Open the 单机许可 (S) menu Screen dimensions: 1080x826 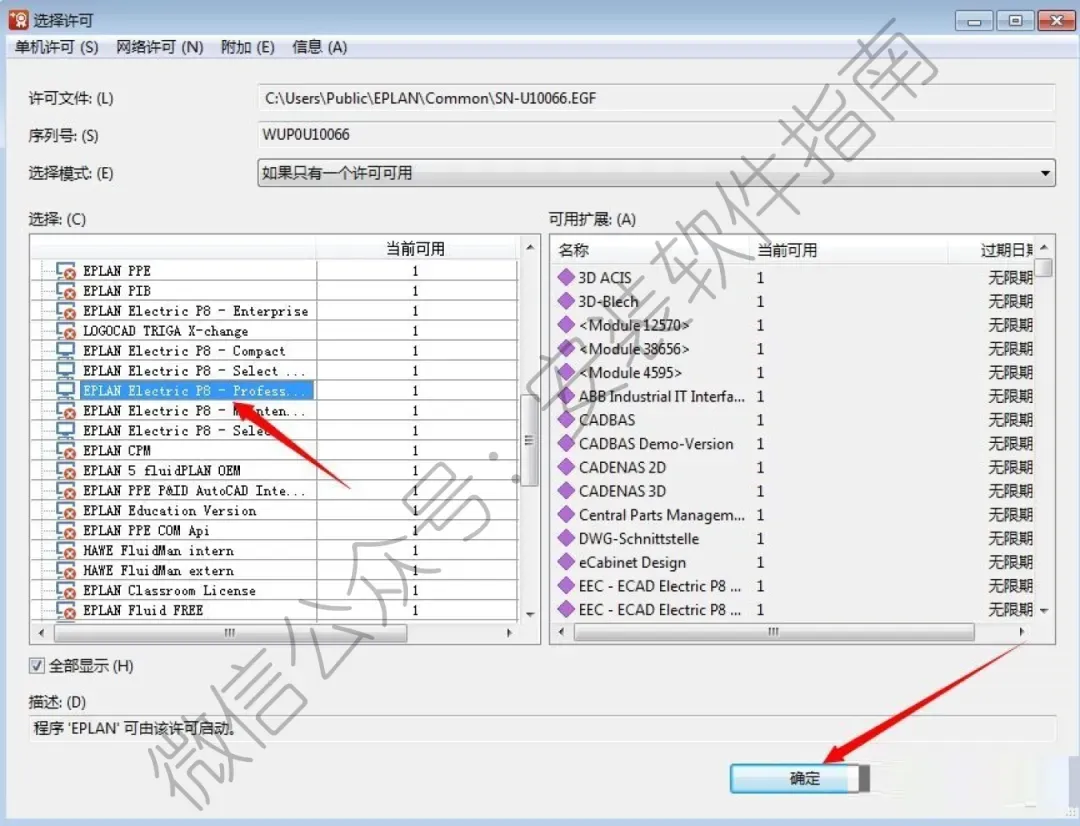(56, 47)
